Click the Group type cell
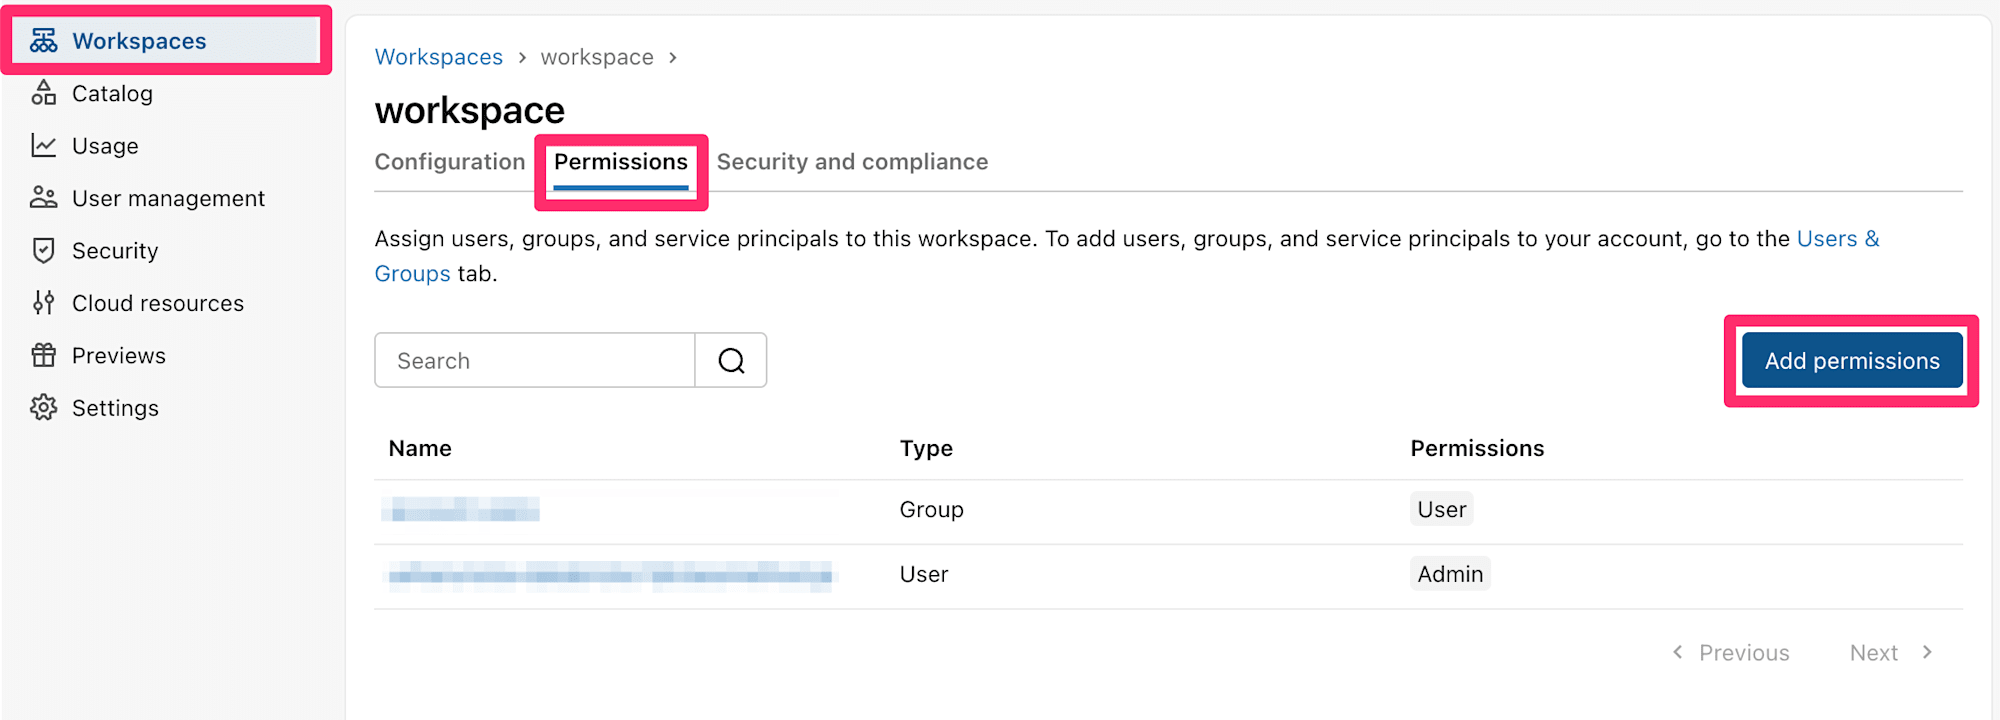The height and width of the screenshot is (720, 2000). [x=931, y=509]
